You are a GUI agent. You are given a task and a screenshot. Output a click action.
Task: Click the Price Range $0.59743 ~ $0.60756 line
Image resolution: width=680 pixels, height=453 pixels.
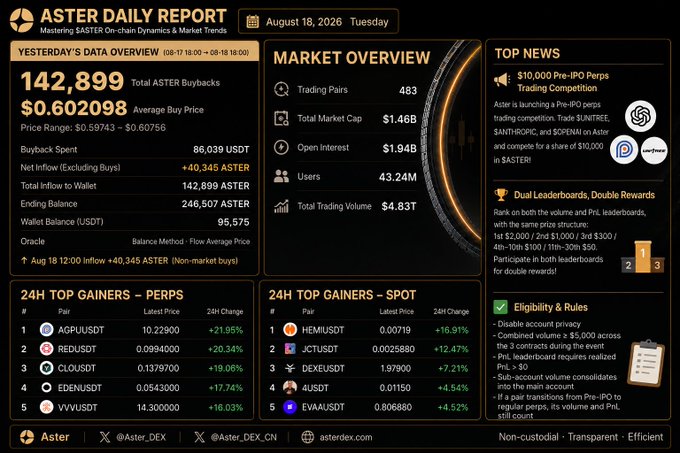tap(93, 127)
